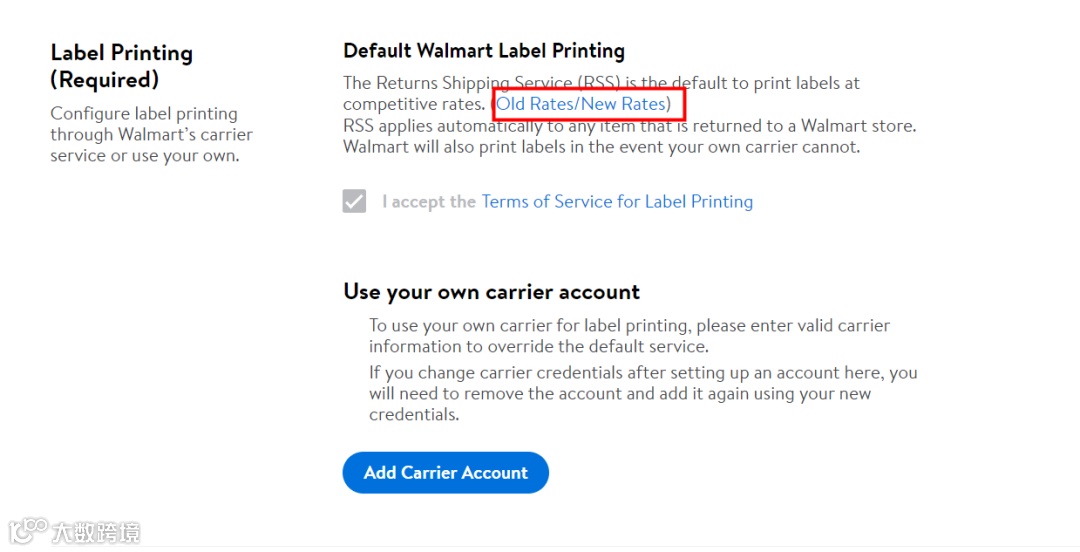
Task: Click the "override the default service" text line
Action: tap(540, 347)
